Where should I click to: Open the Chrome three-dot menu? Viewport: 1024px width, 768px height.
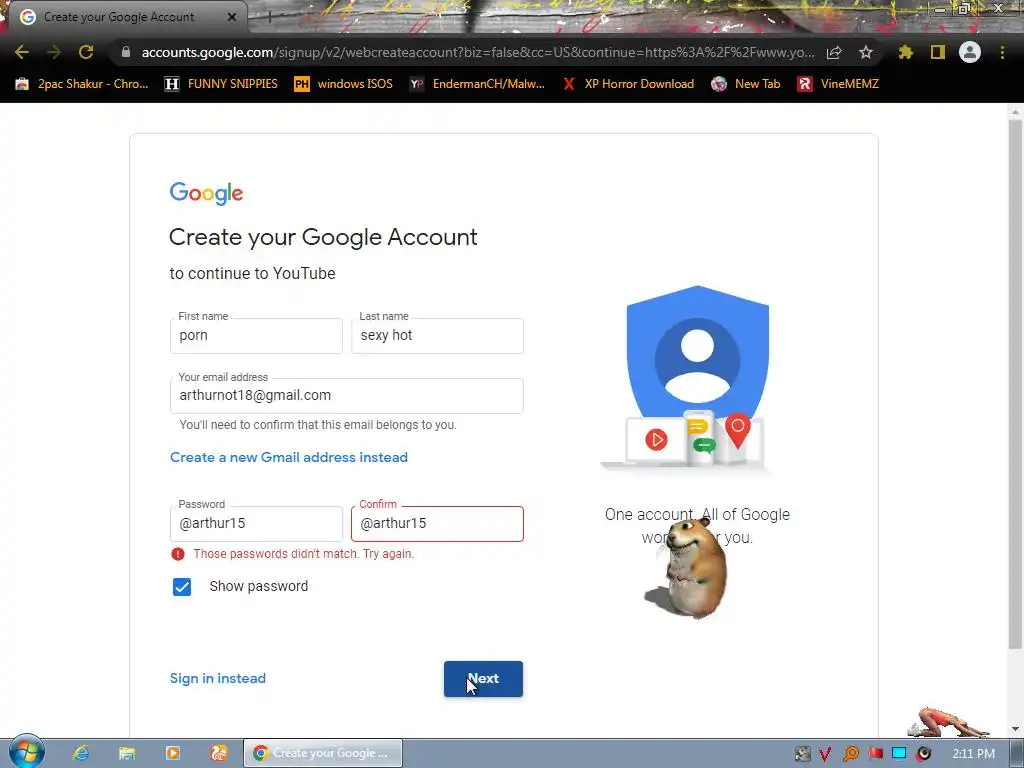click(1002, 52)
